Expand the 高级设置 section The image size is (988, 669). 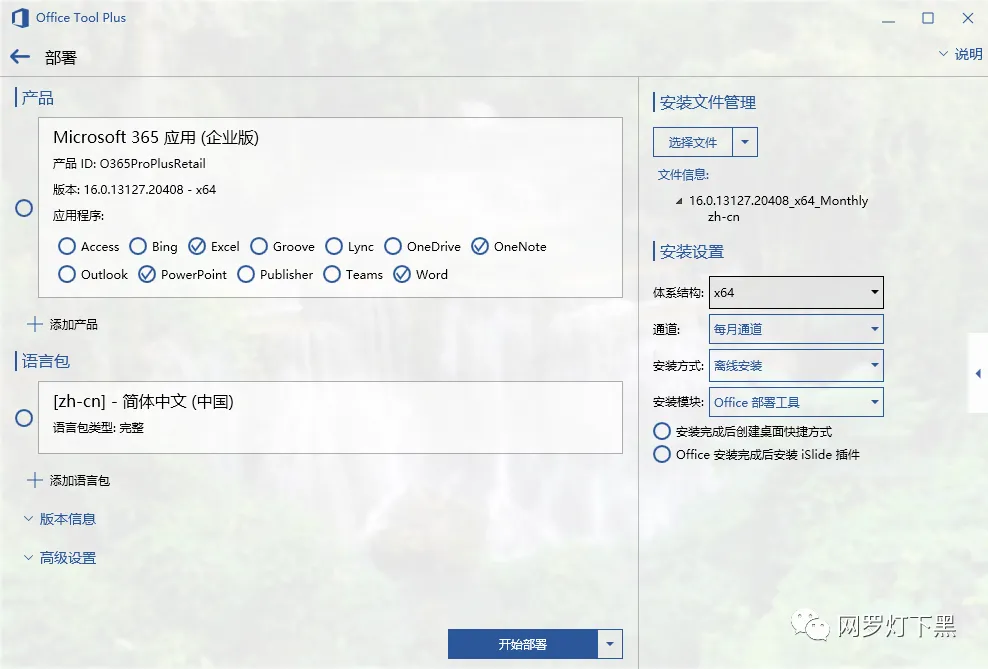pos(60,558)
